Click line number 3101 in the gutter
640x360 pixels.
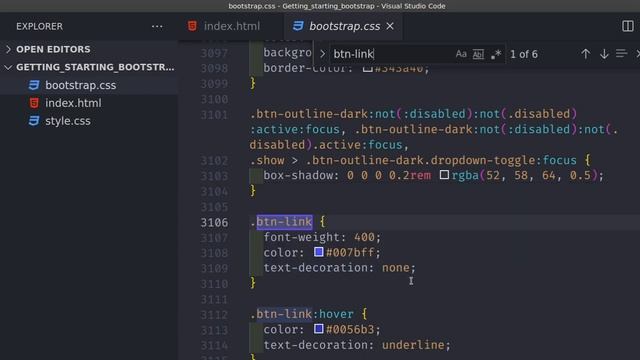(214, 115)
